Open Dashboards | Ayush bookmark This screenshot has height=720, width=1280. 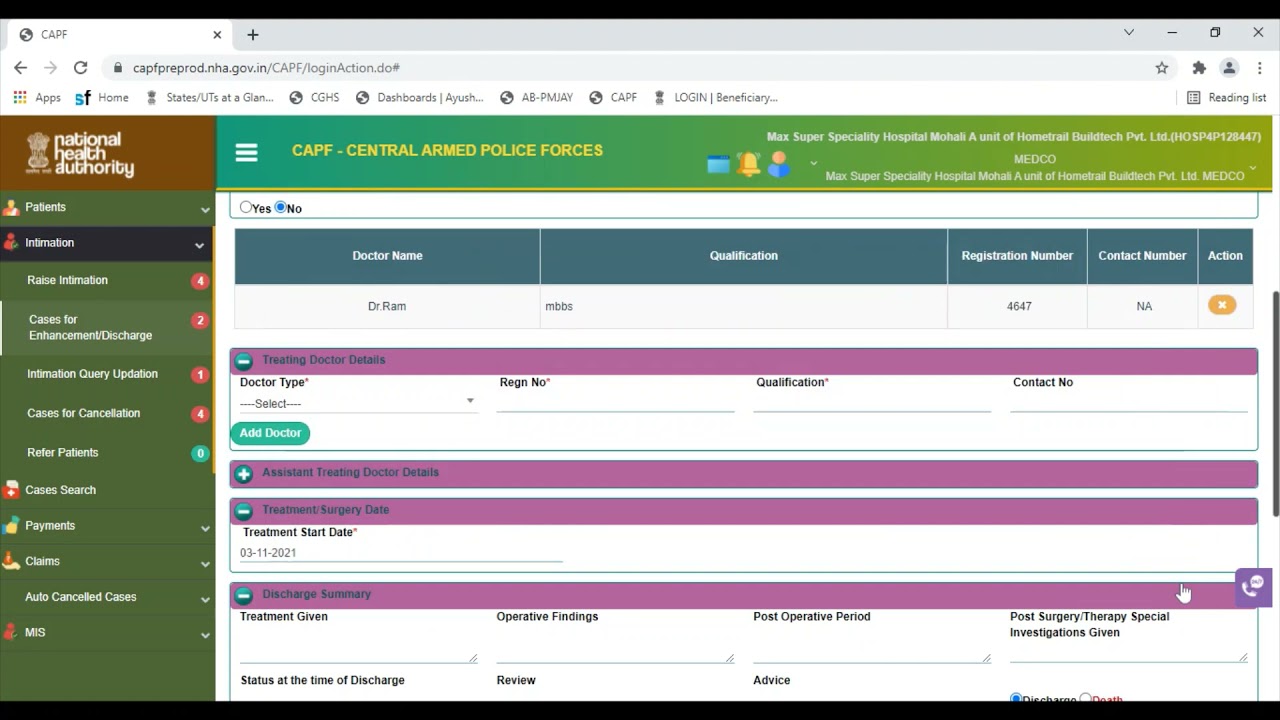click(419, 97)
